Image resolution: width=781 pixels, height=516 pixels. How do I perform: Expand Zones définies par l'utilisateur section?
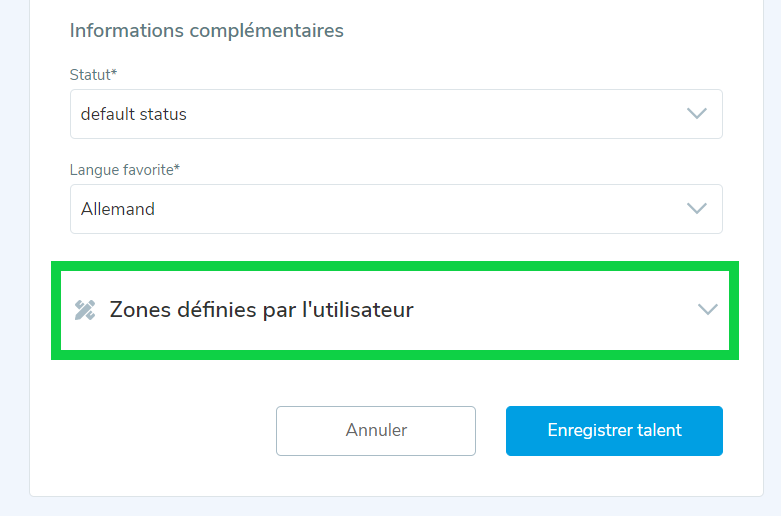(395, 310)
